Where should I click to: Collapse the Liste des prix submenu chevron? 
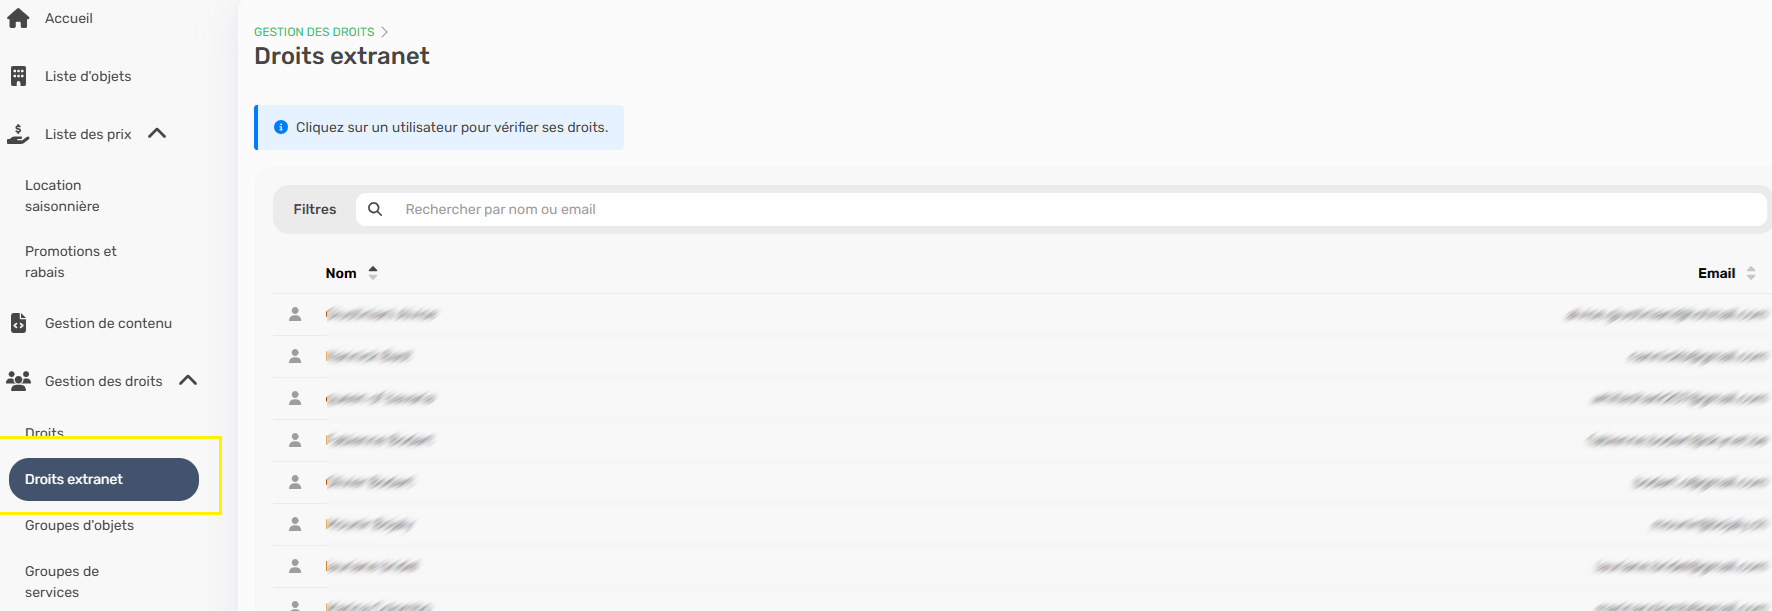tap(157, 133)
